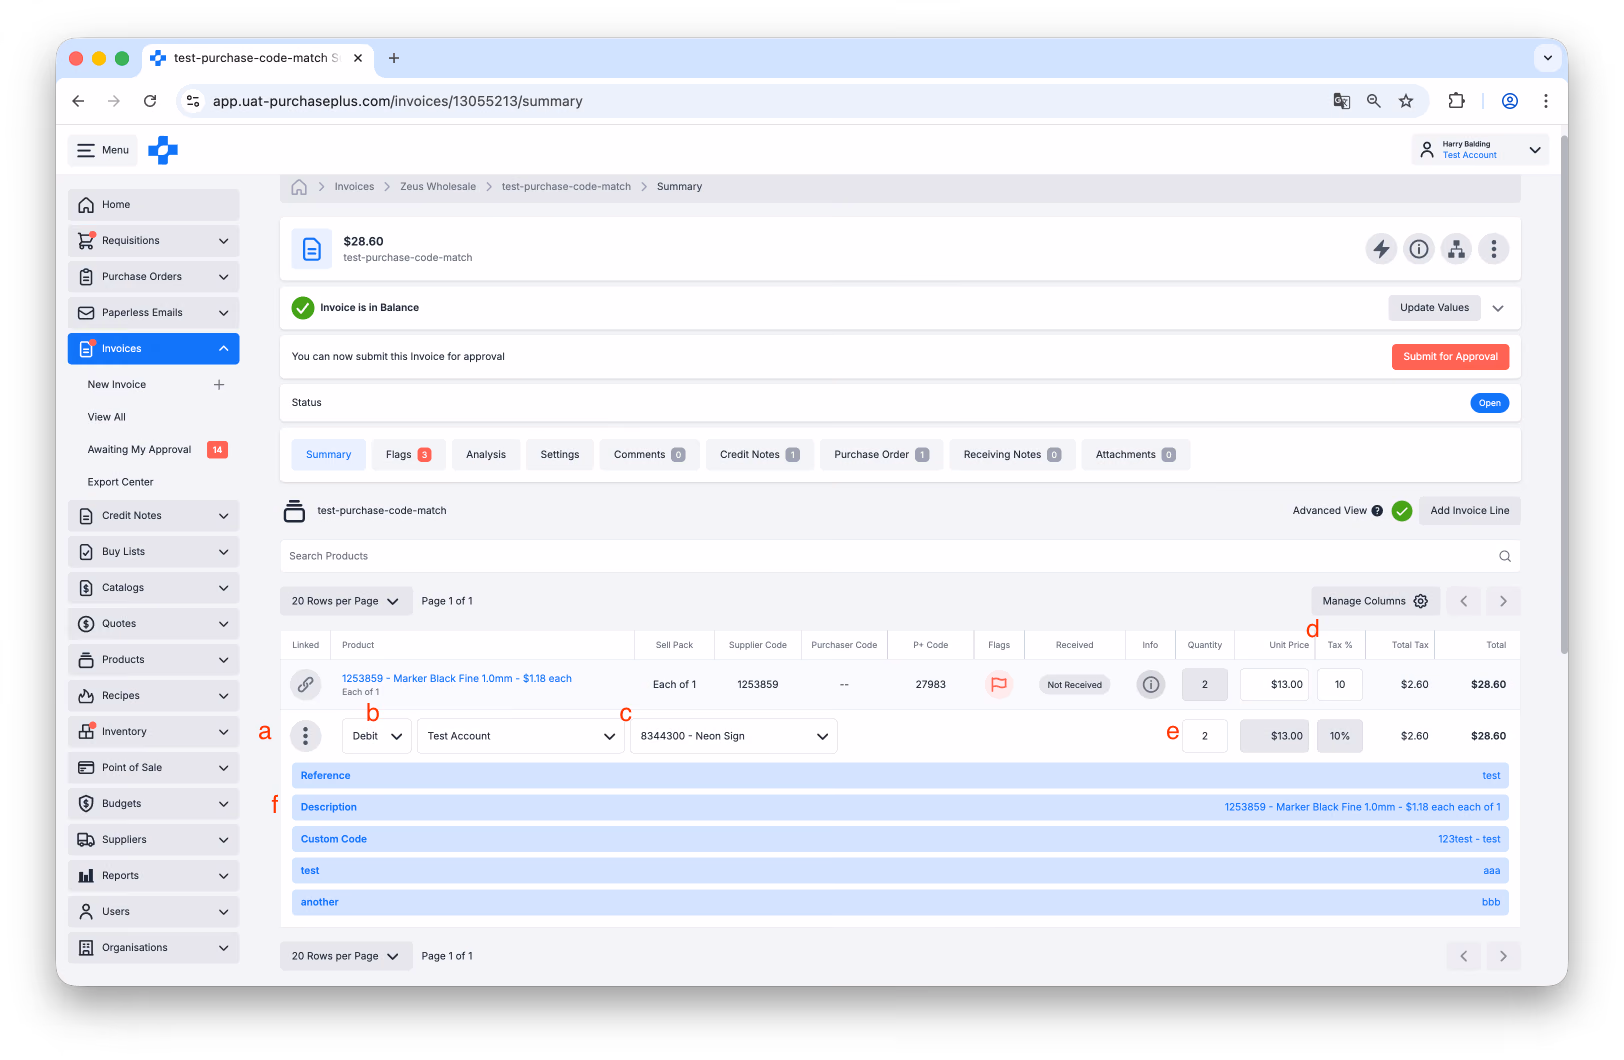Bookmark this page with the star icon

pos(1406,101)
